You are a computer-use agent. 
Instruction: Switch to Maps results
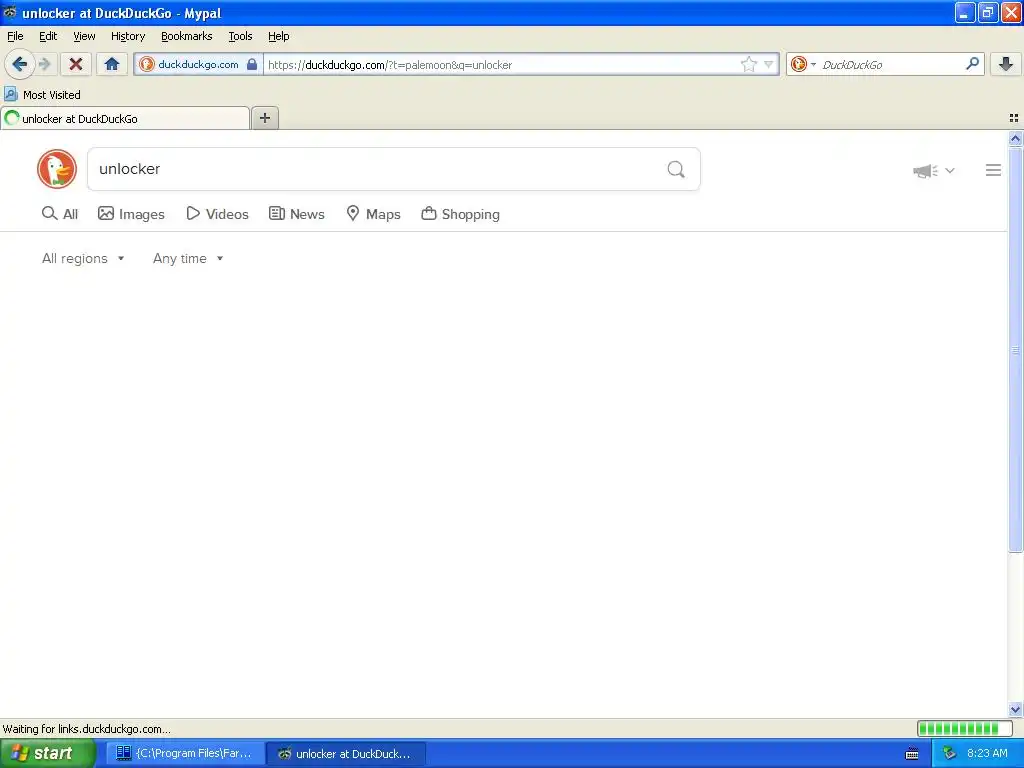click(x=374, y=214)
